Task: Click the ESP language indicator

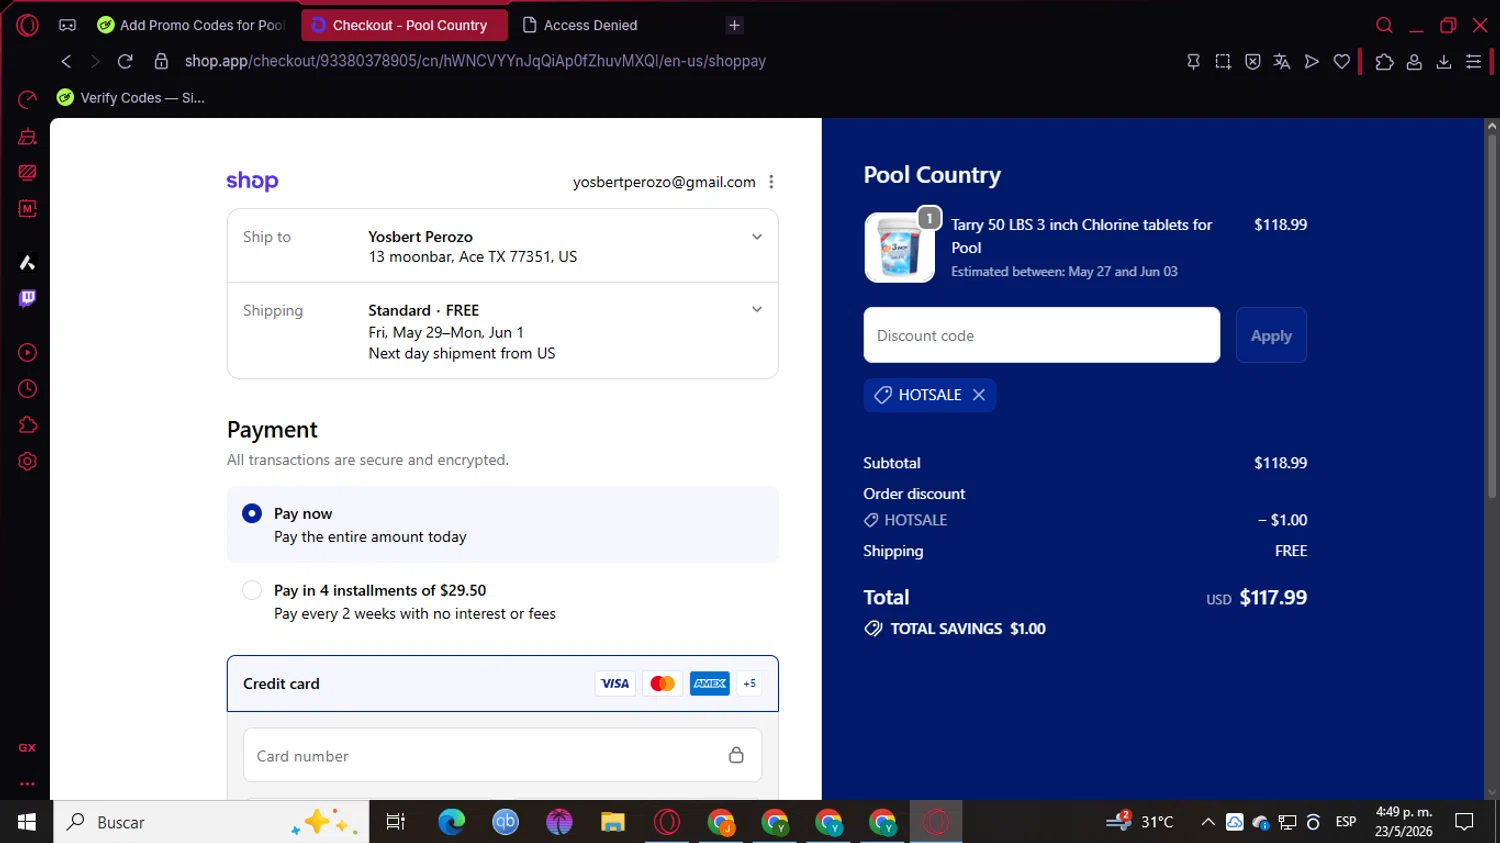Action: coord(1346,822)
